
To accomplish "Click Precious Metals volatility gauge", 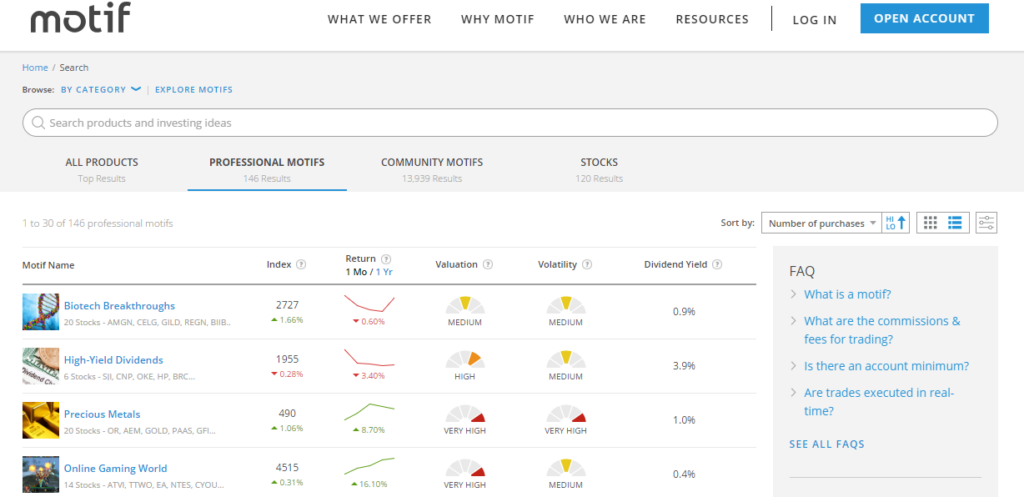I will (x=566, y=413).
